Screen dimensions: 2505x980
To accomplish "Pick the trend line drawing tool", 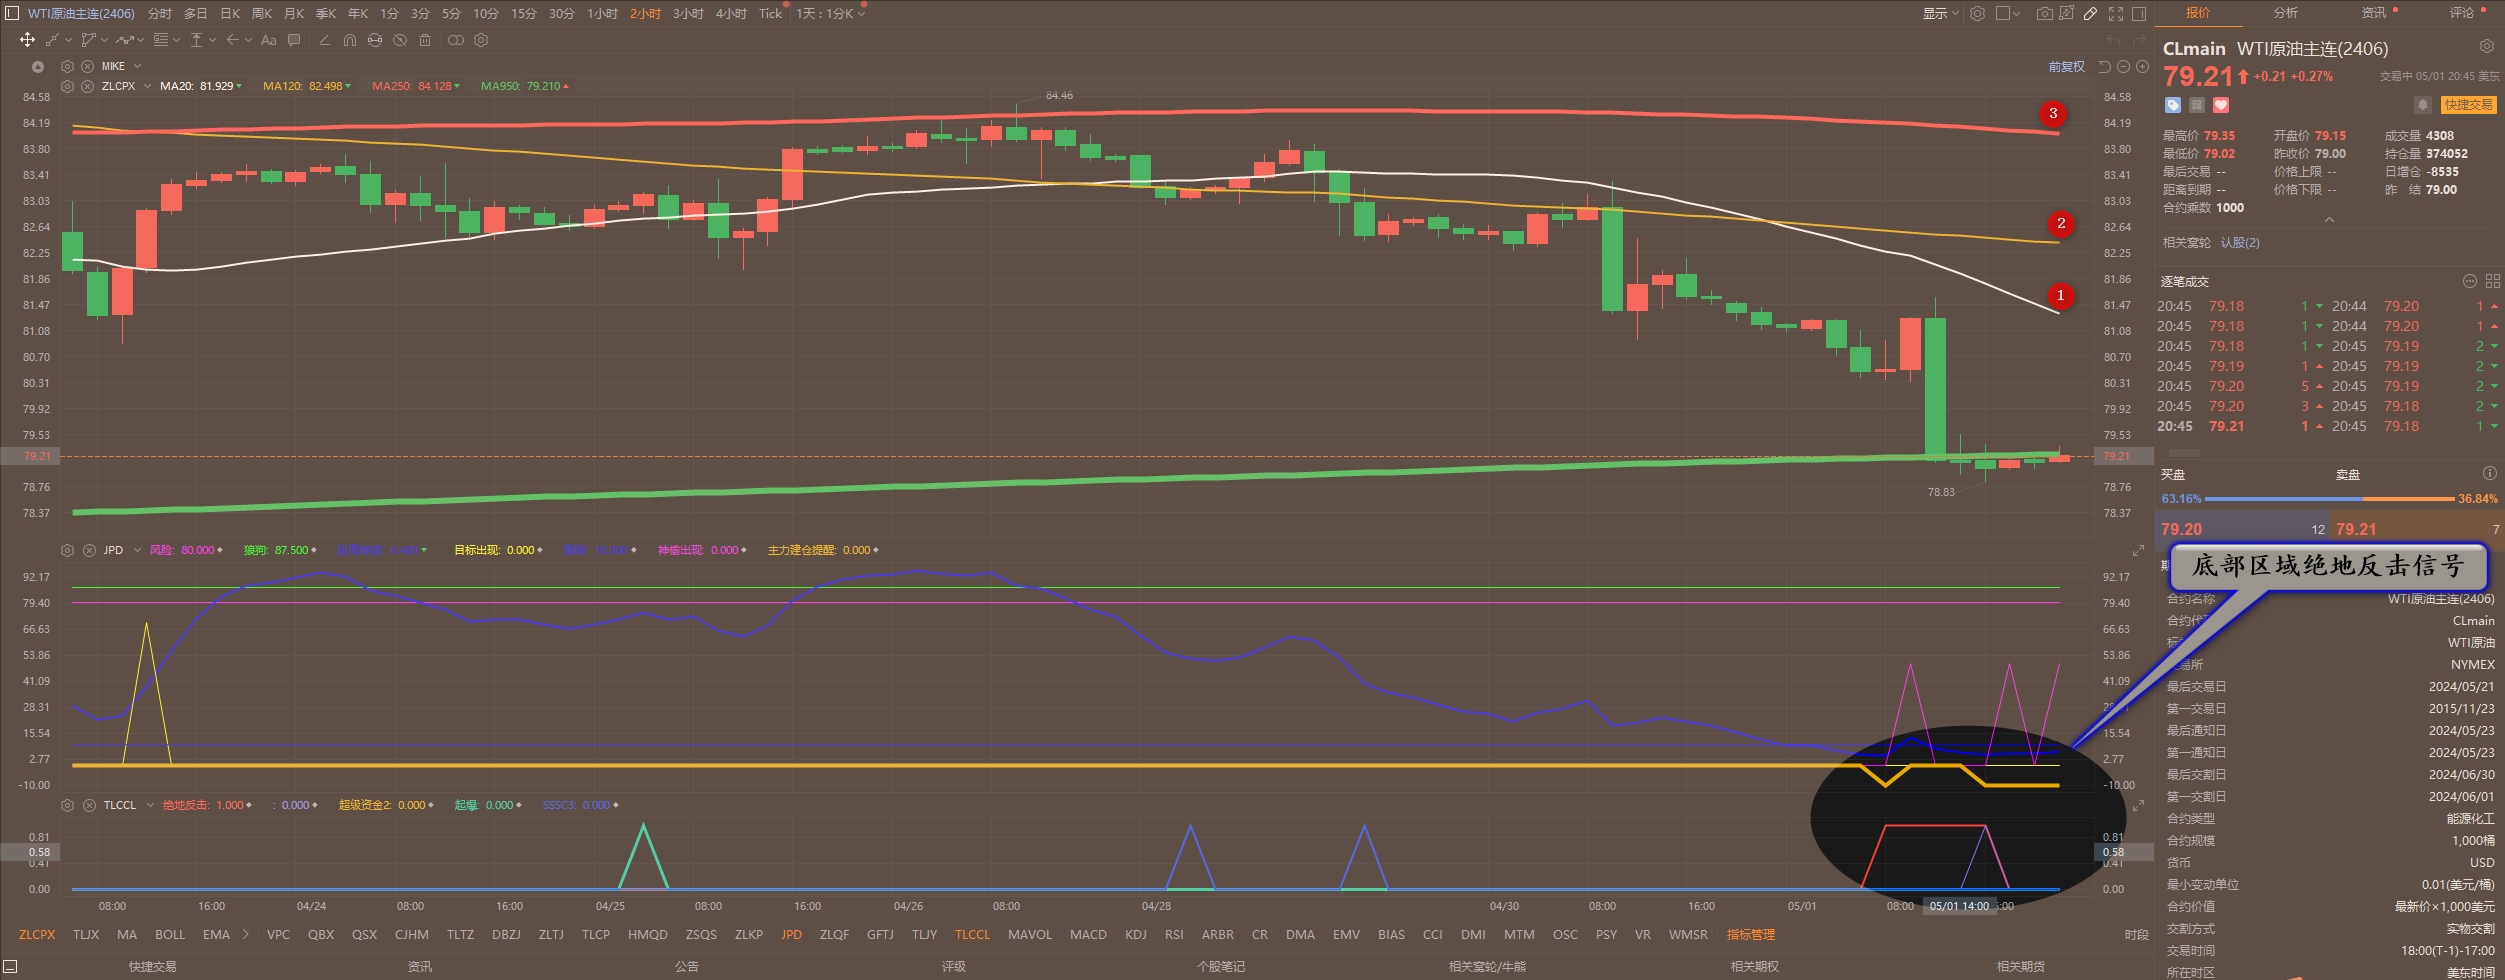I will 53,40.
